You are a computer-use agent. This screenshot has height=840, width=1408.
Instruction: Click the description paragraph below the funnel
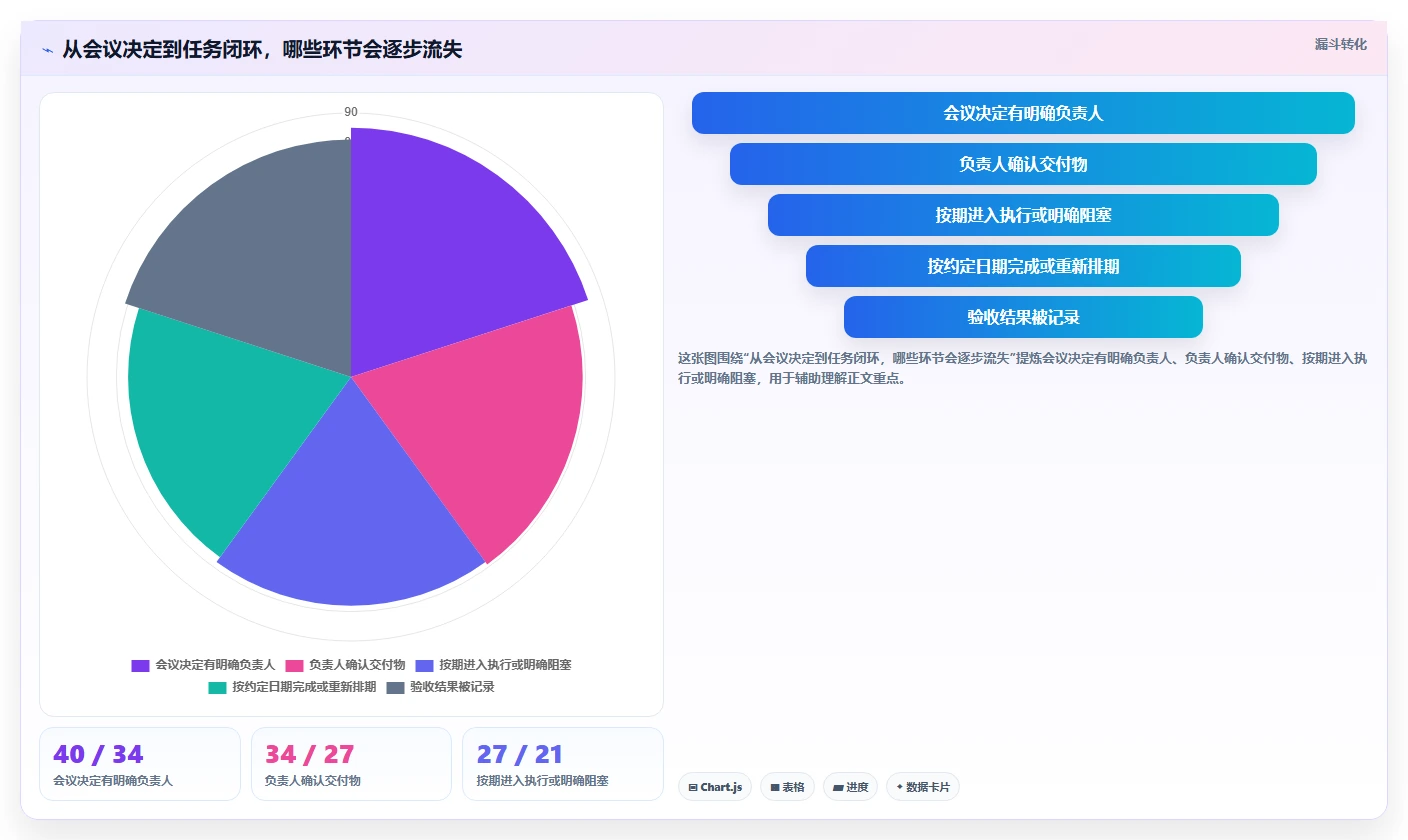[1023, 368]
